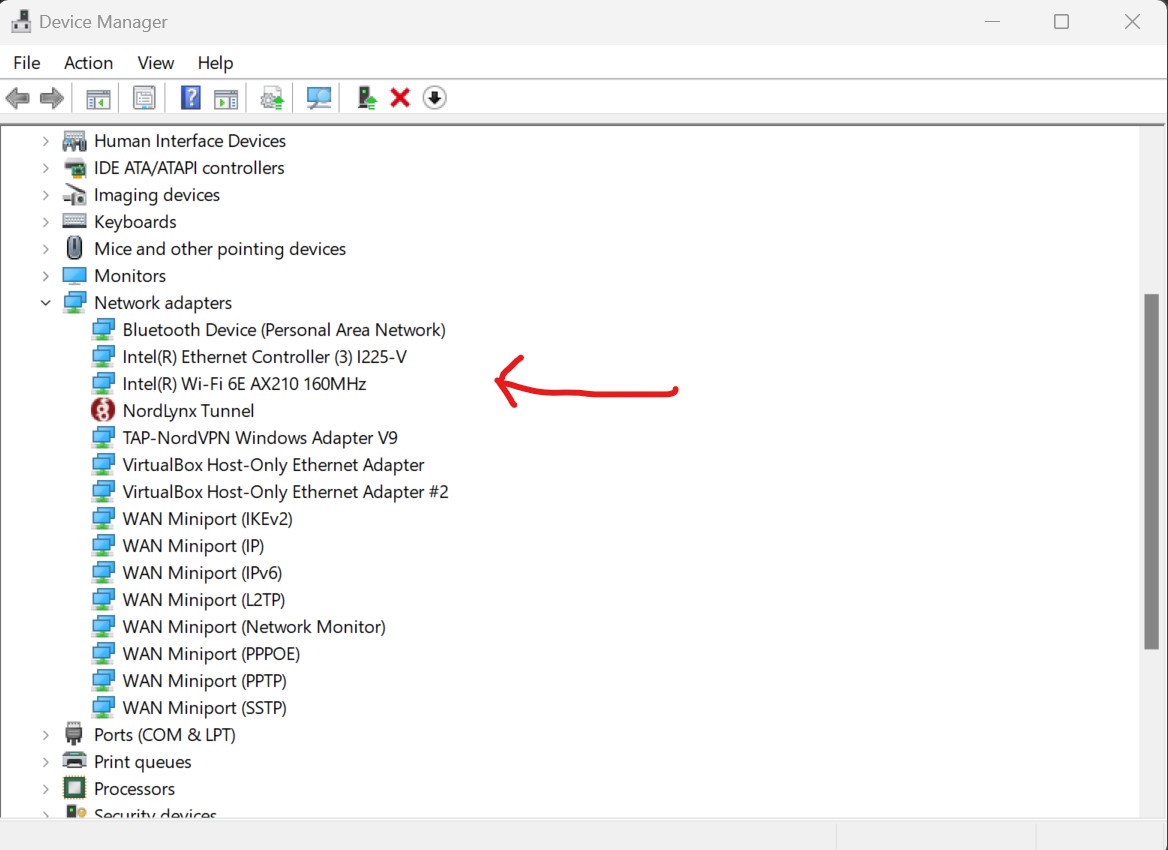Expand the Monitors chevron
This screenshot has width=1168, height=850.
(x=45, y=276)
